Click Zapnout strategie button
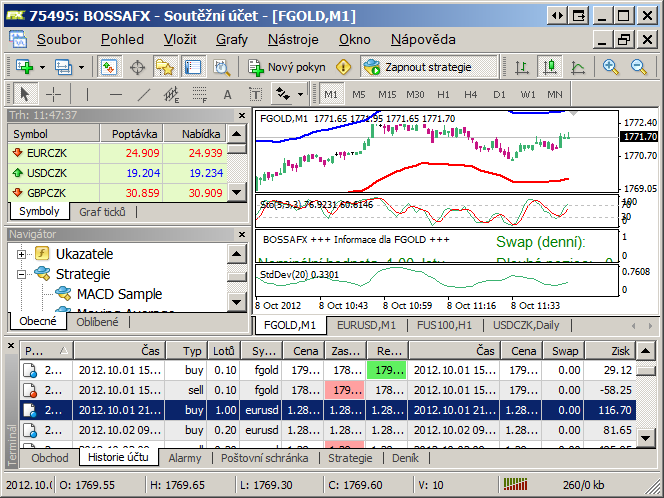The width and height of the screenshot is (664, 498). tap(428, 67)
